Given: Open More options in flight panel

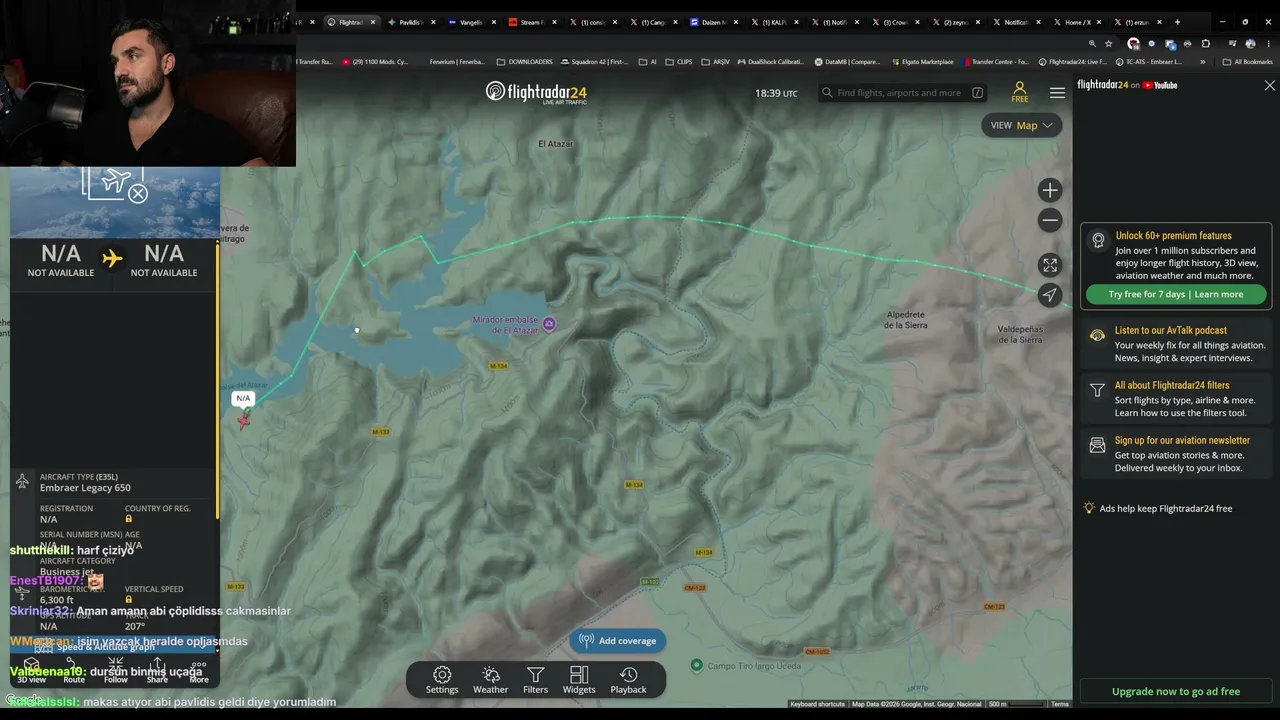Looking at the screenshot, I should pyautogui.click(x=199, y=670).
